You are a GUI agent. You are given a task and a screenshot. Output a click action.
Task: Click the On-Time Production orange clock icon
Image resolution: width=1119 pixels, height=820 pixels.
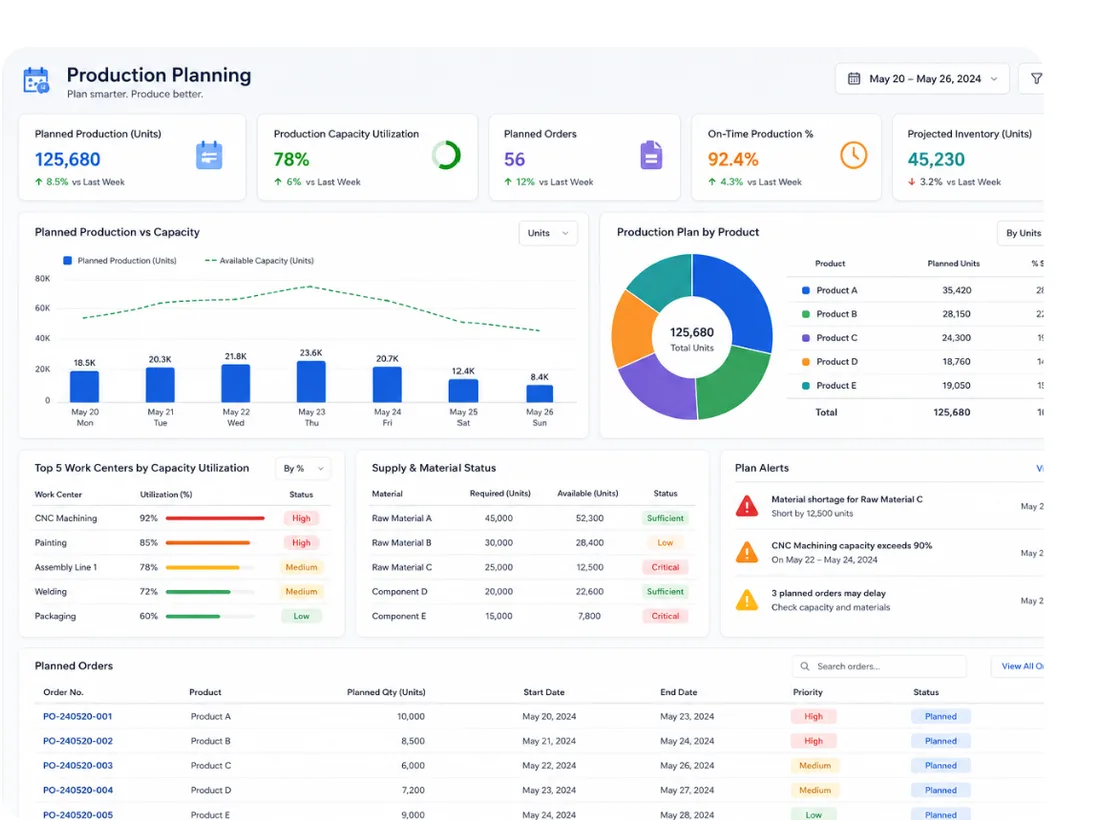tap(854, 156)
